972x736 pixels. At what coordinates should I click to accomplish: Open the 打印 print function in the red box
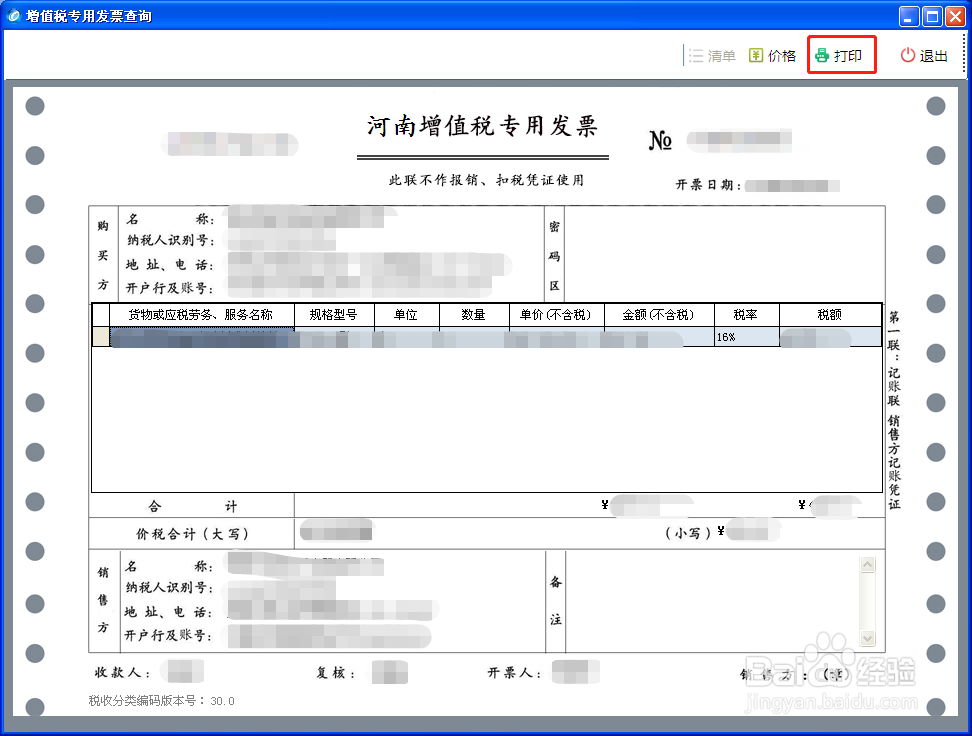[x=841, y=56]
